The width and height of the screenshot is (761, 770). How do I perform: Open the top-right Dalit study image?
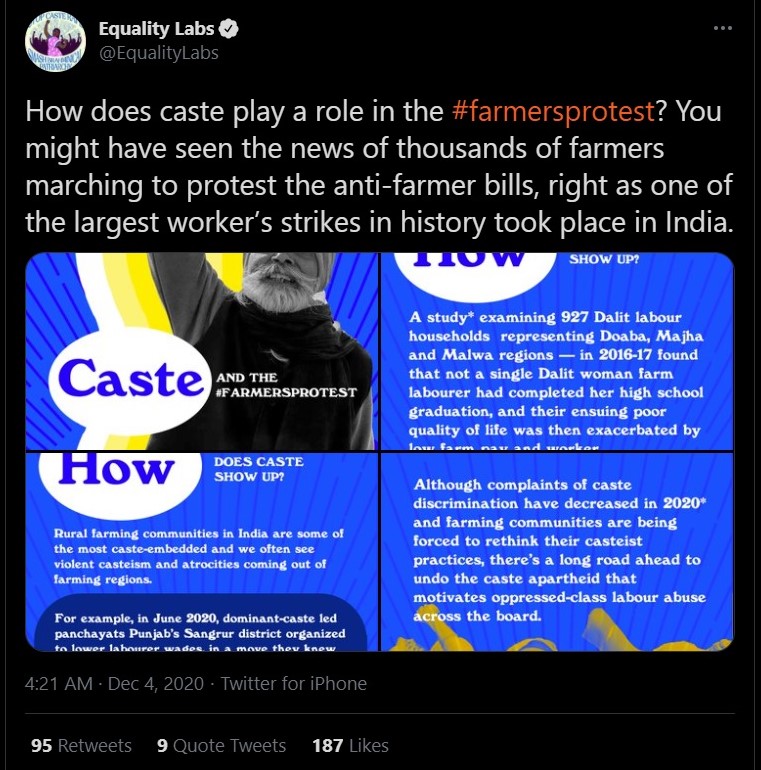[558, 350]
